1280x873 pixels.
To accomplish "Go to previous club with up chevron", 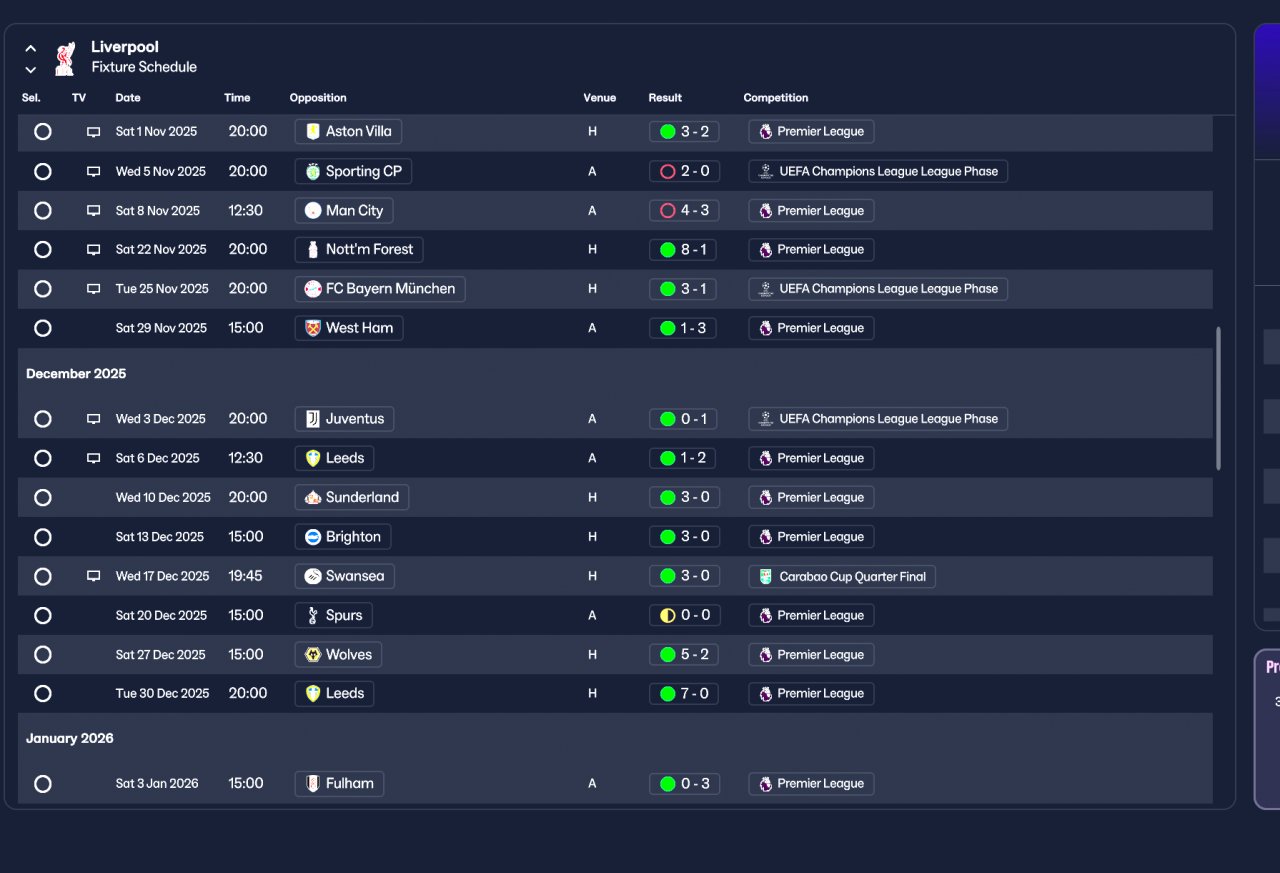I will [31, 48].
